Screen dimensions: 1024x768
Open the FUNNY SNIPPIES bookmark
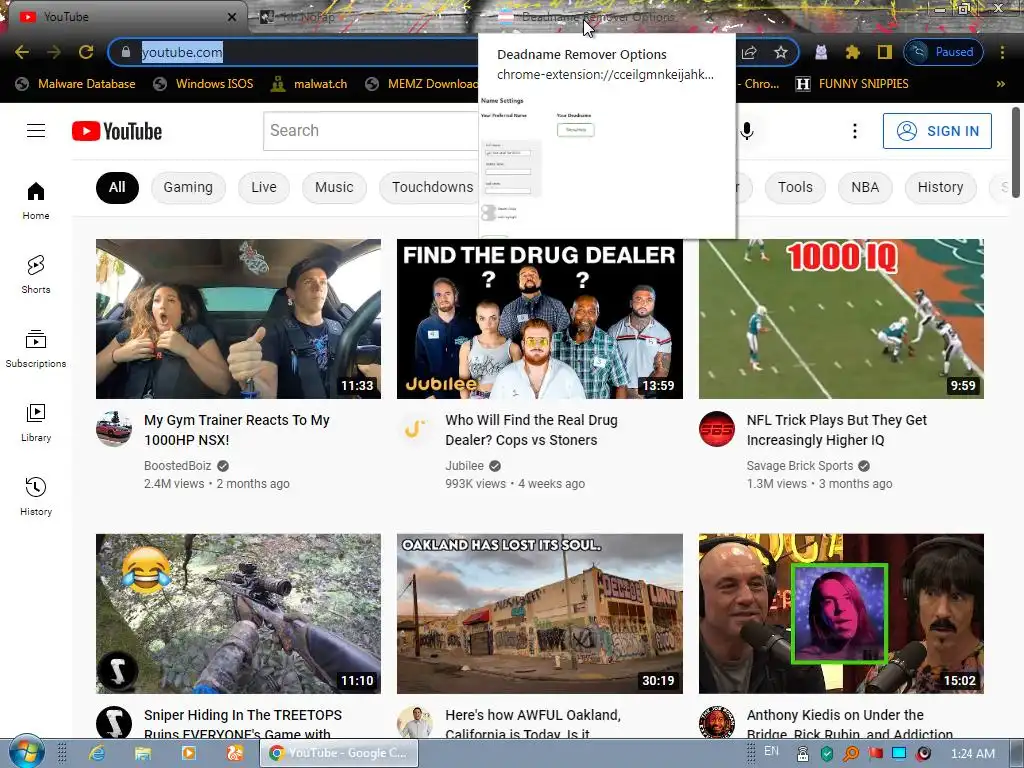pos(852,84)
